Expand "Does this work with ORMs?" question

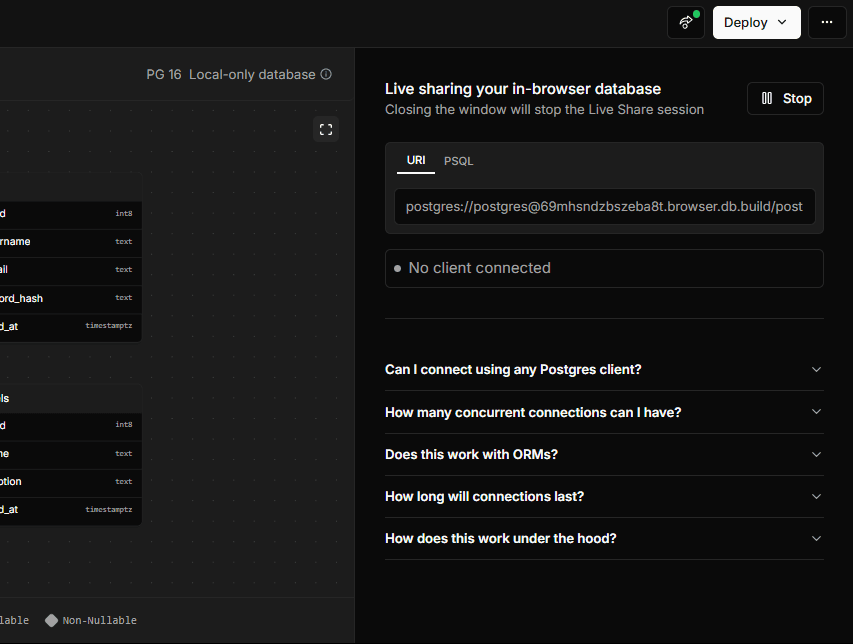coord(604,454)
